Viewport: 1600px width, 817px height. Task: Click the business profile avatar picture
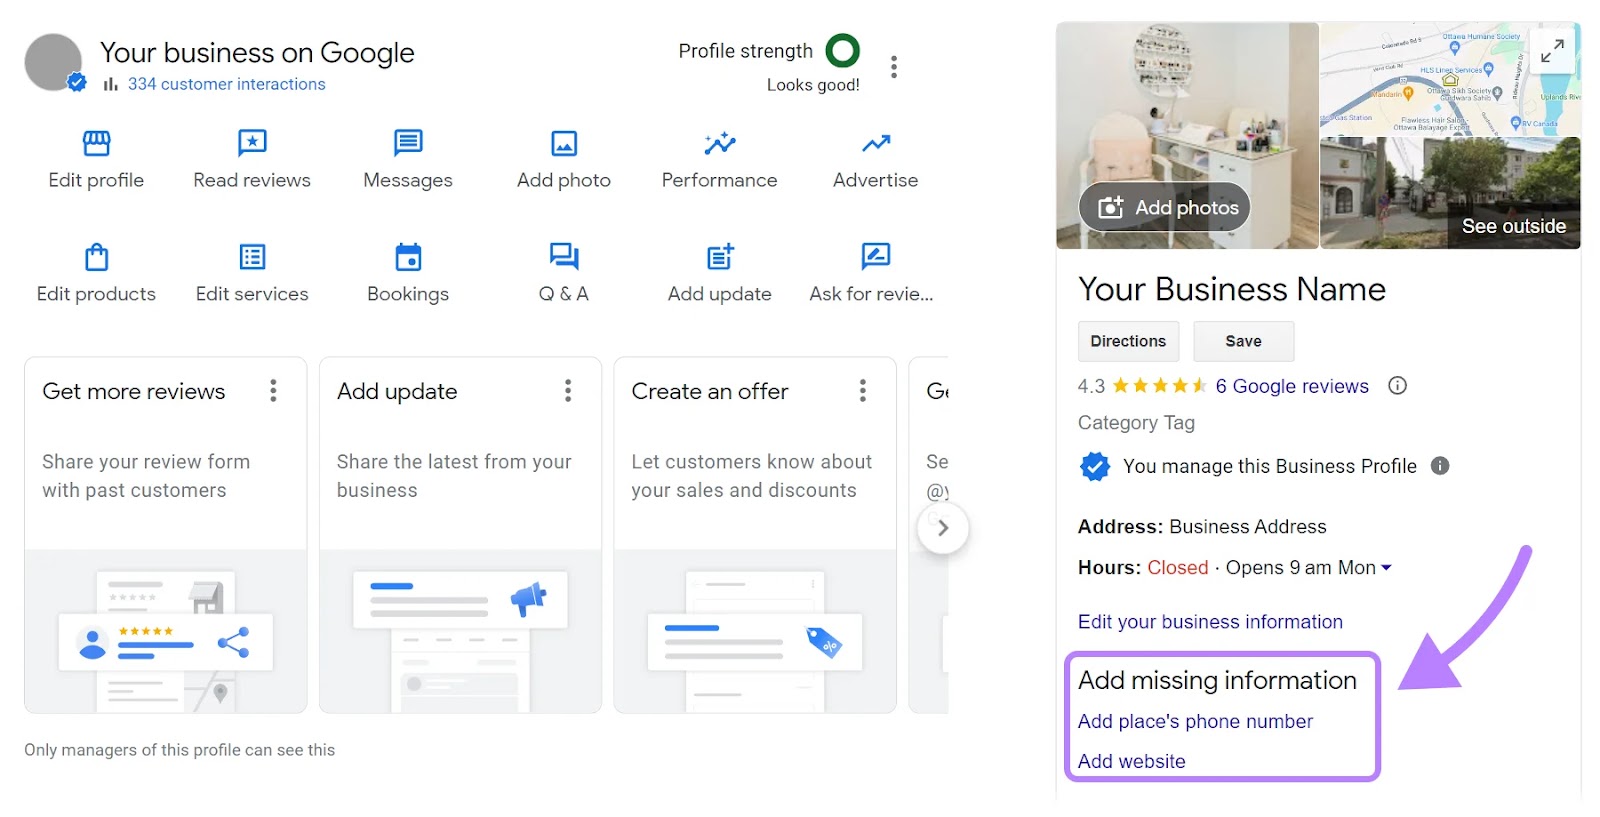[x=54, y=62]
